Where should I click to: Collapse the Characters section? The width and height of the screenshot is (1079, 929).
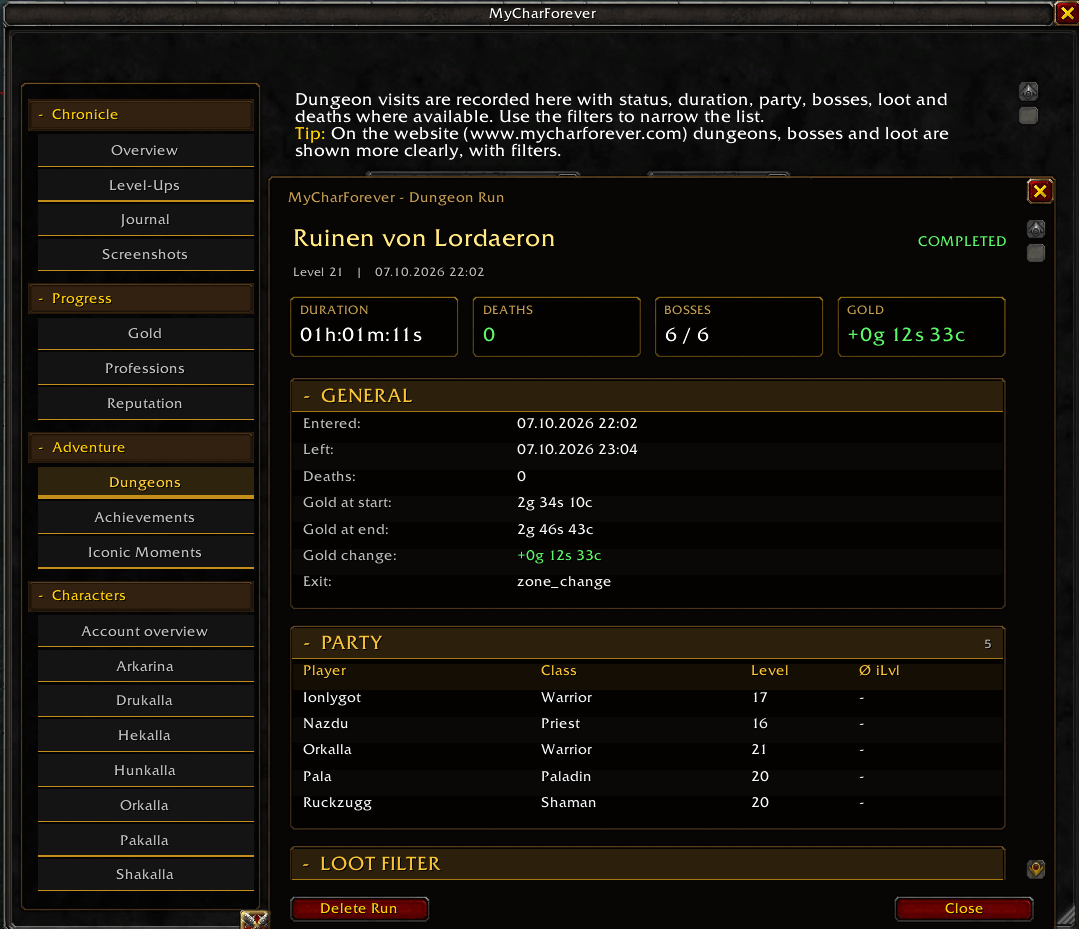[141, 596]
